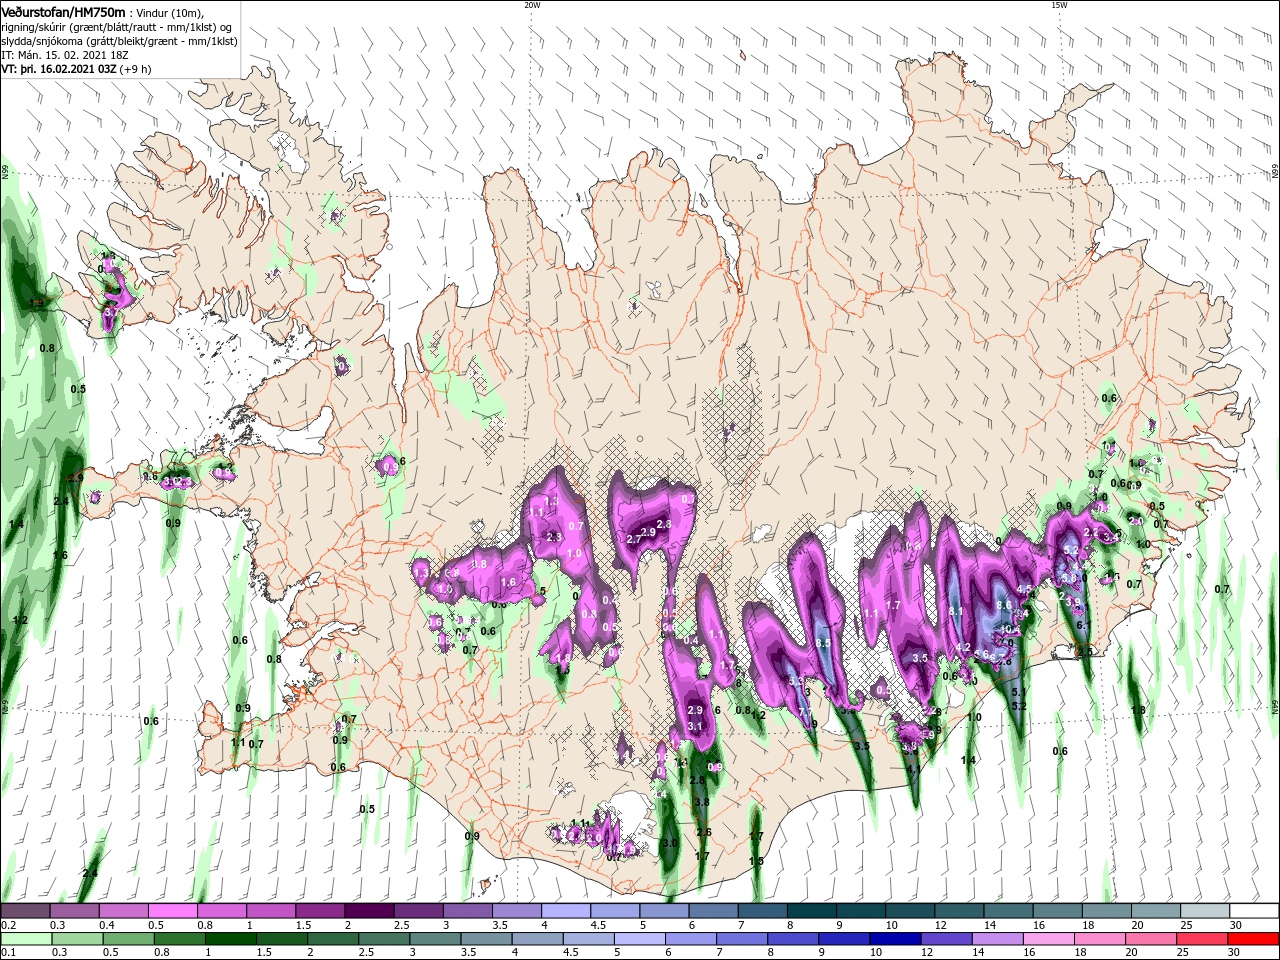Click the 2.7 snowfall value on map
Viewport: 1280px width, 960px height.
[x=633, y=539]
